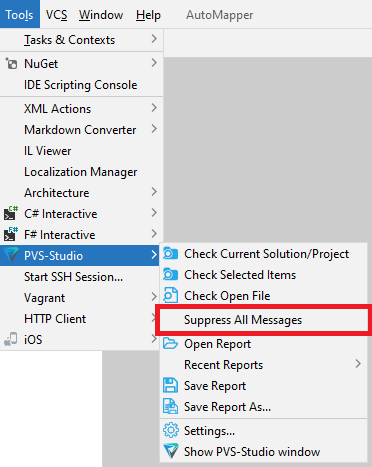Click the Save Report floppy disk icon
Viewport: 372px width, 467px height.
pyautogui.click(x=170, y=385)
